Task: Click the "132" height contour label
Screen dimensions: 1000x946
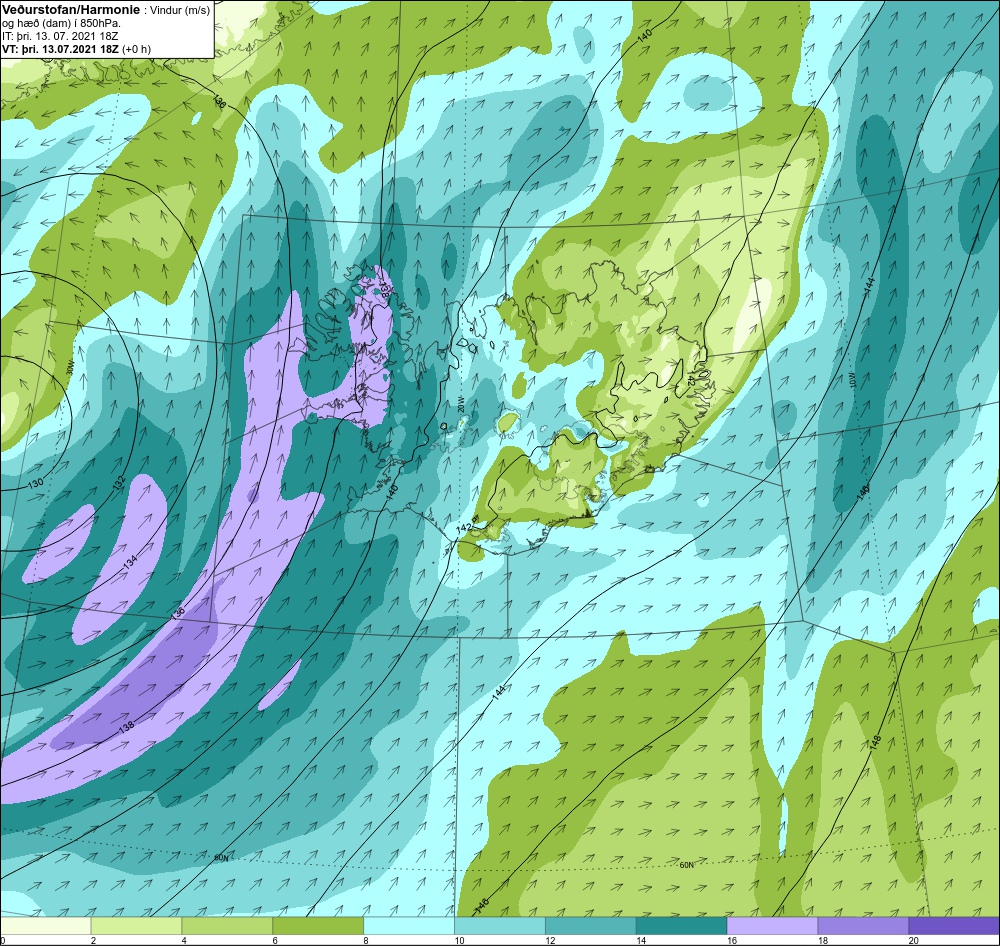Action: coord(119,483)
